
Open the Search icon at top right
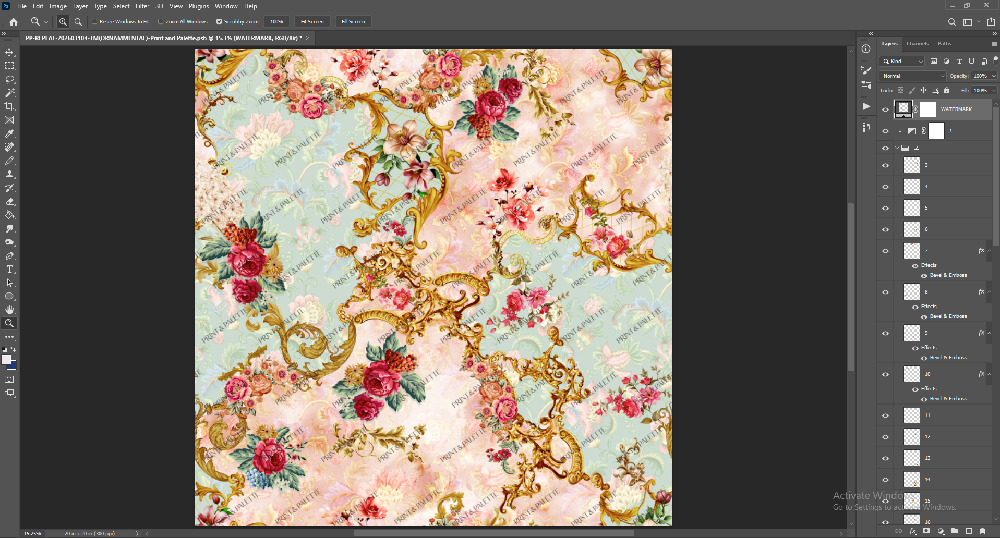tap(952, 22)
